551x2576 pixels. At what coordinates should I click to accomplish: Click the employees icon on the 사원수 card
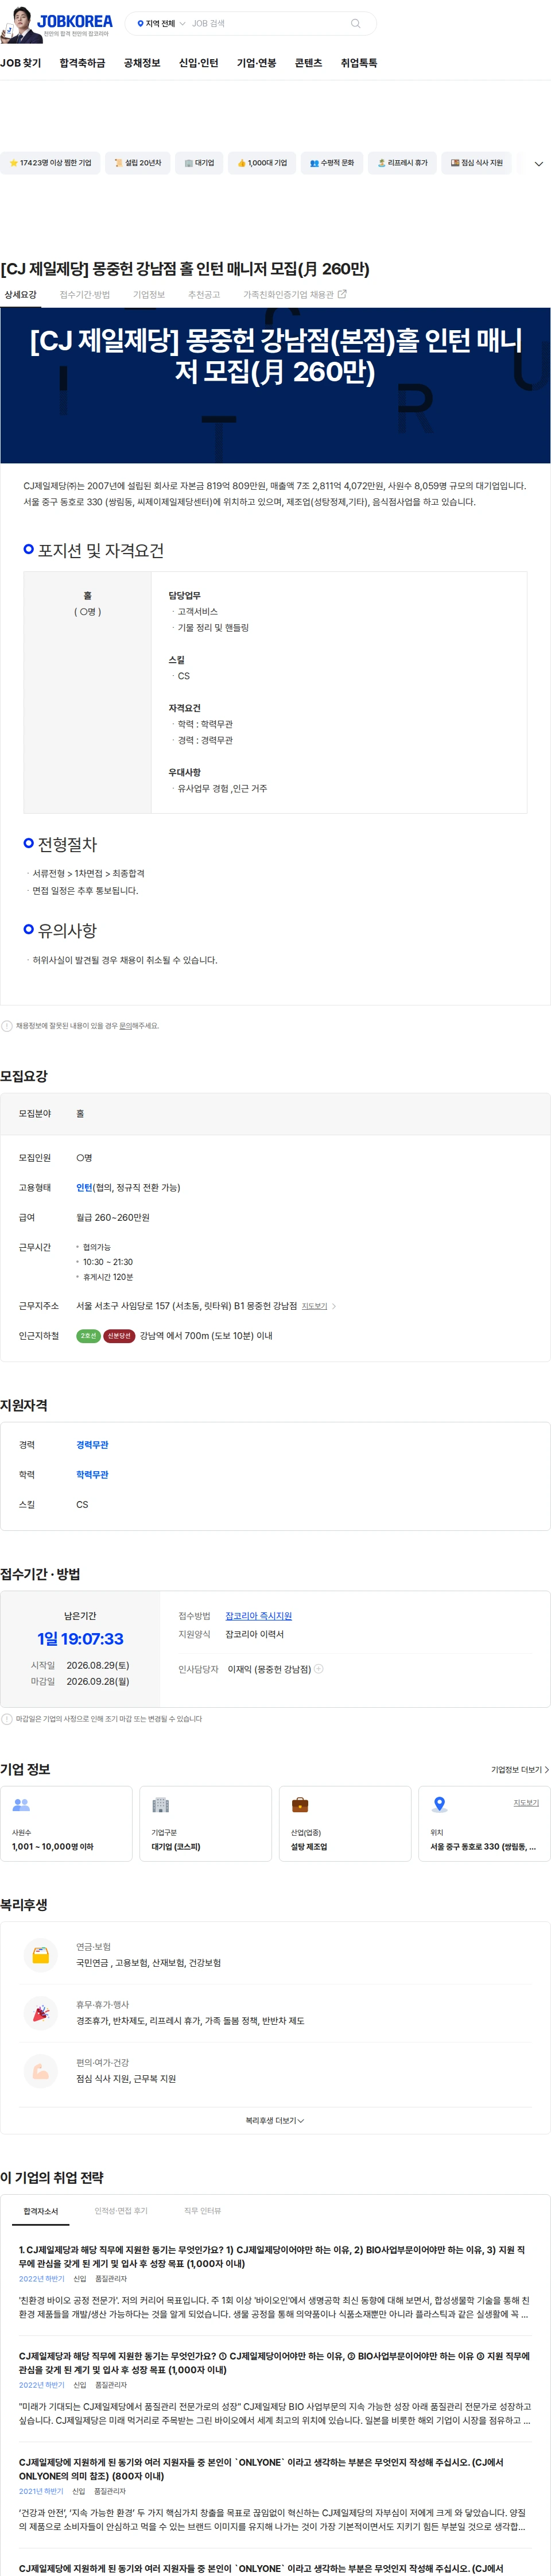tap(21, 1805)
